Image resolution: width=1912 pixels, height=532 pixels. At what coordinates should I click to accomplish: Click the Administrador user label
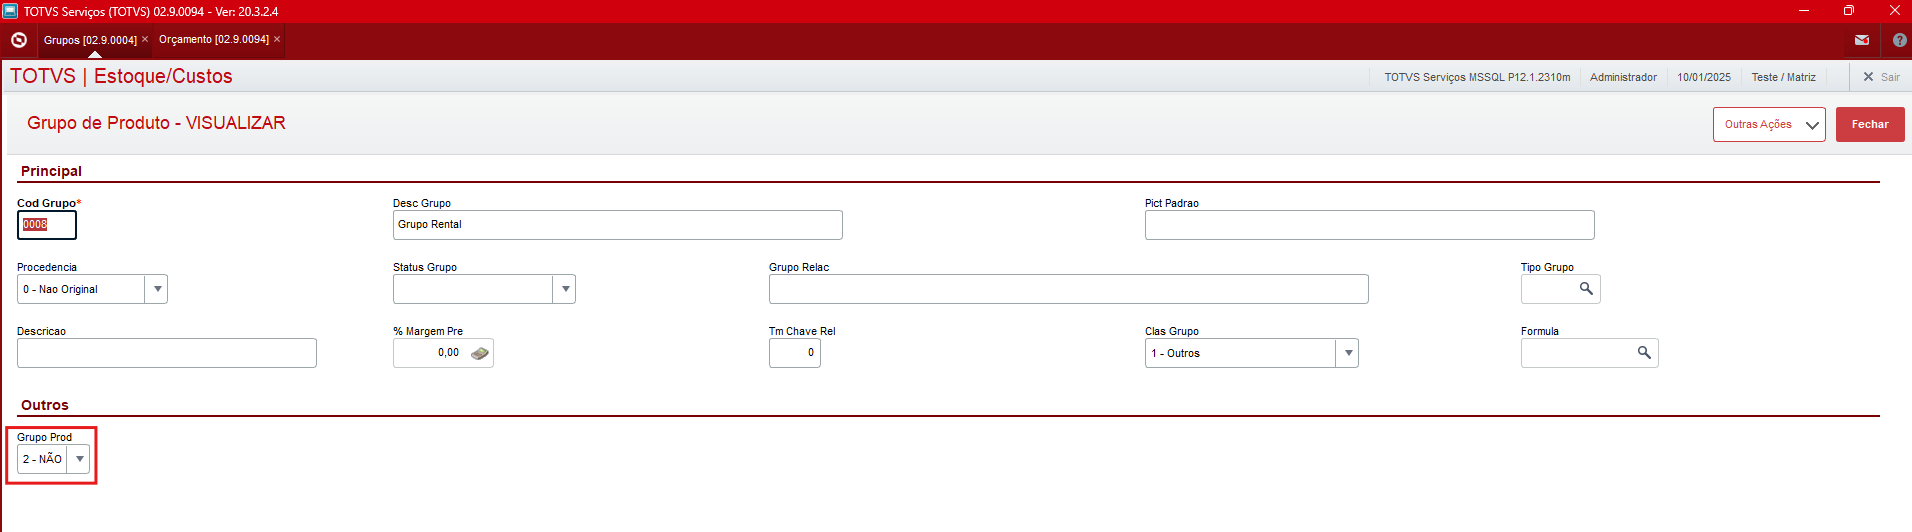[x=1623, y=77]
